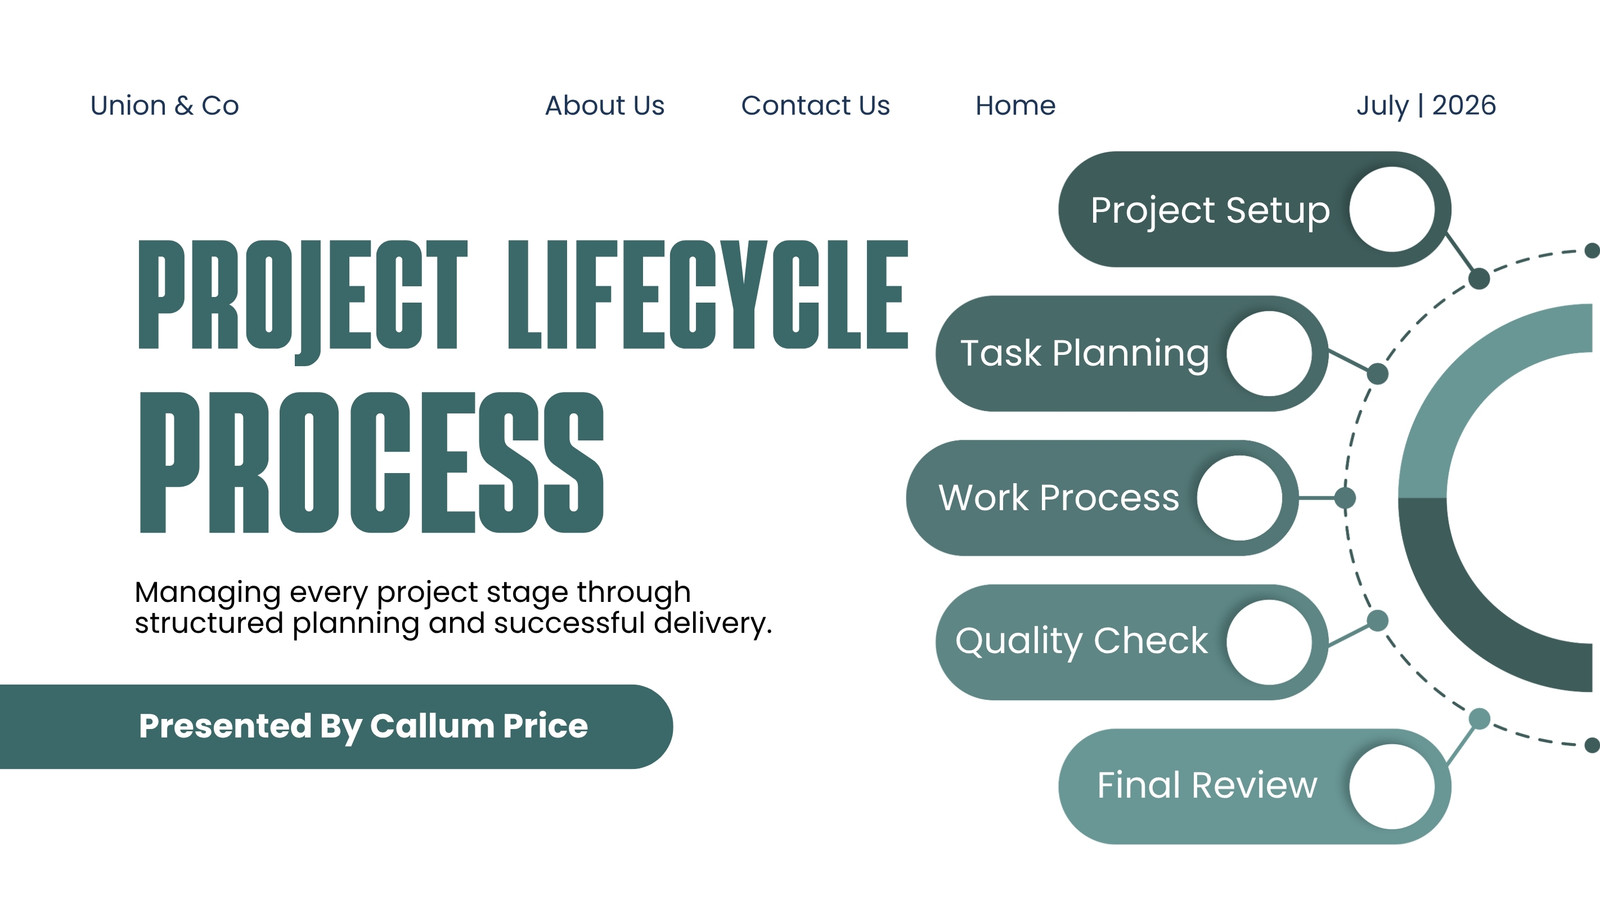Open the Contact Us menu item
Screen dimensions: 1600x900
coord(815,105)
